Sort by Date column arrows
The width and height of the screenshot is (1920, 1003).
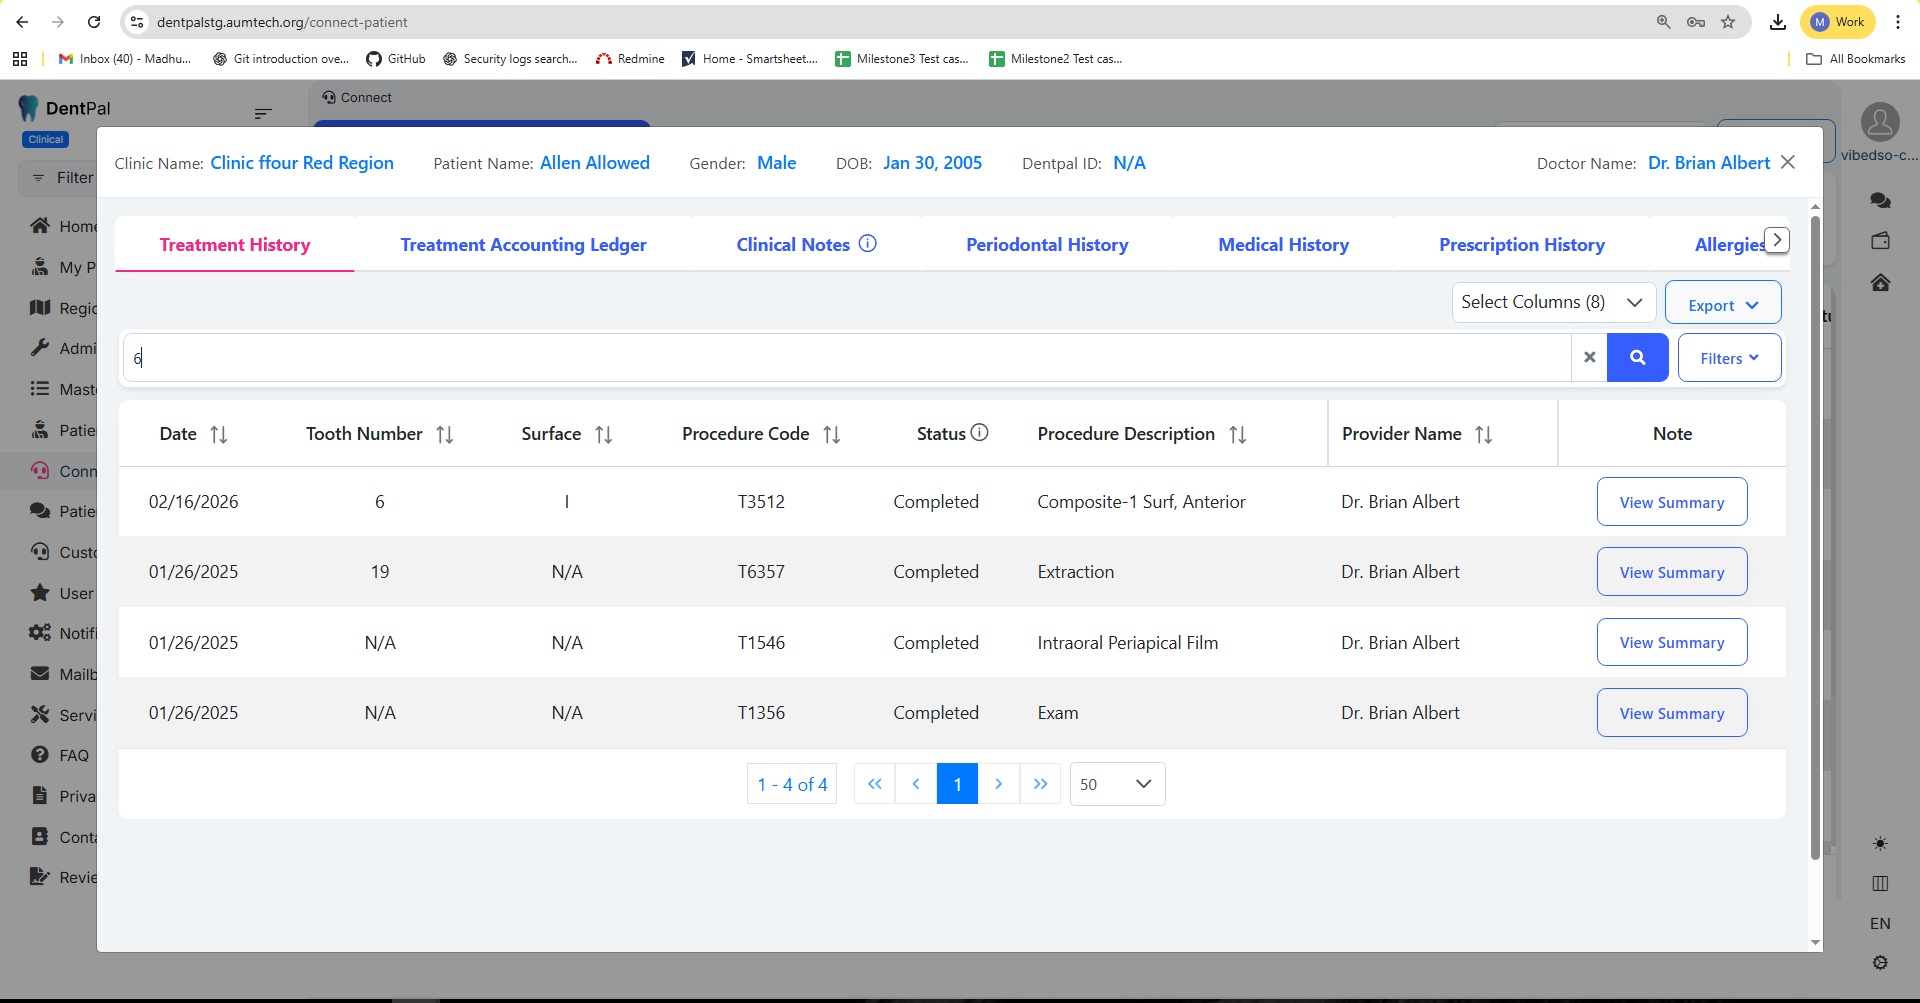pos(219,435)
